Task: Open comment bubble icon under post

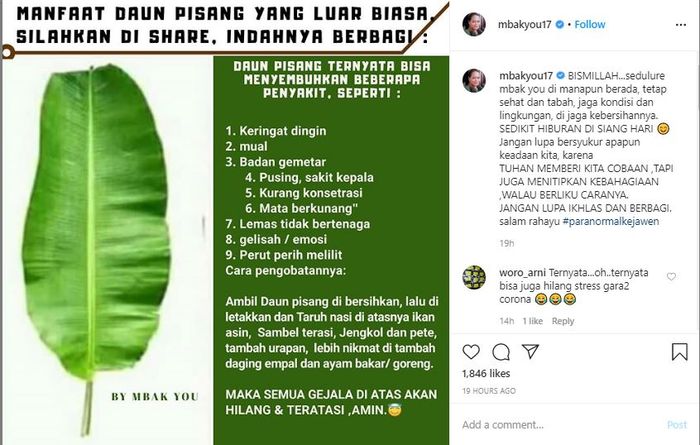Action: point(501,352)
